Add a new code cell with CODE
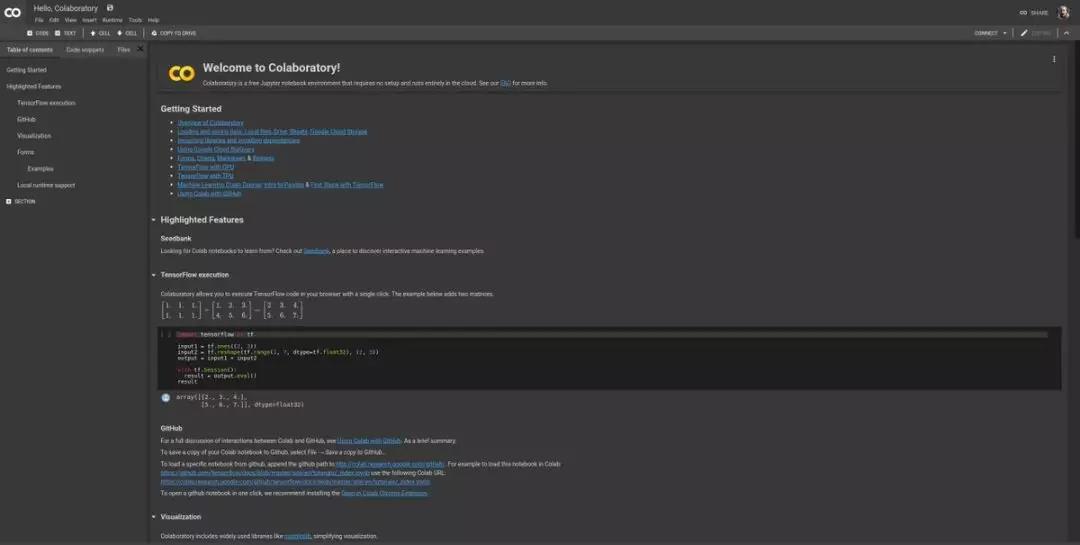The image size is (1080, 545). (38, 33)
